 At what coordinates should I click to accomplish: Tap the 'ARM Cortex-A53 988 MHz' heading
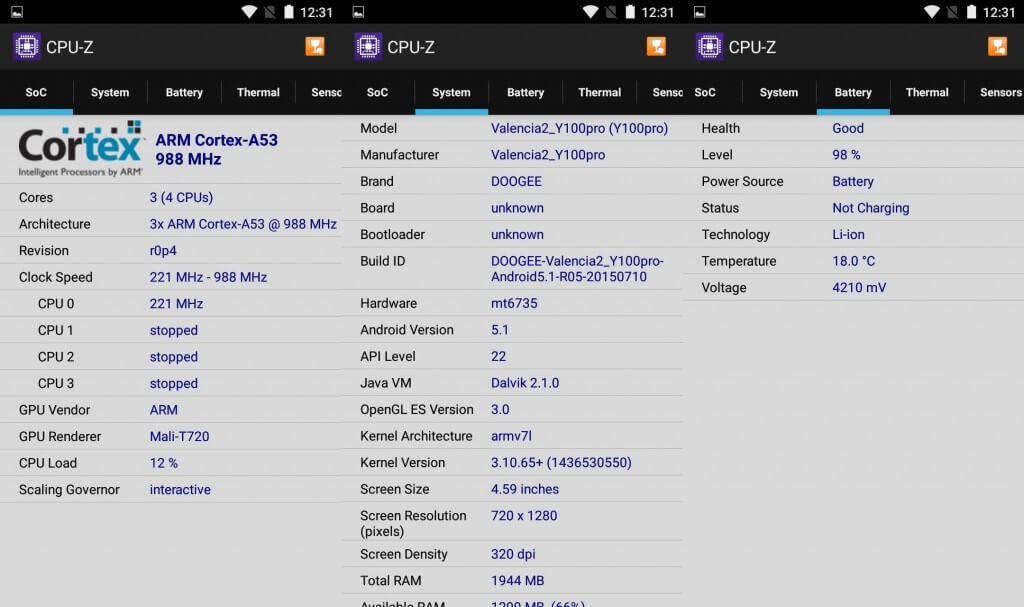(216, 150)
